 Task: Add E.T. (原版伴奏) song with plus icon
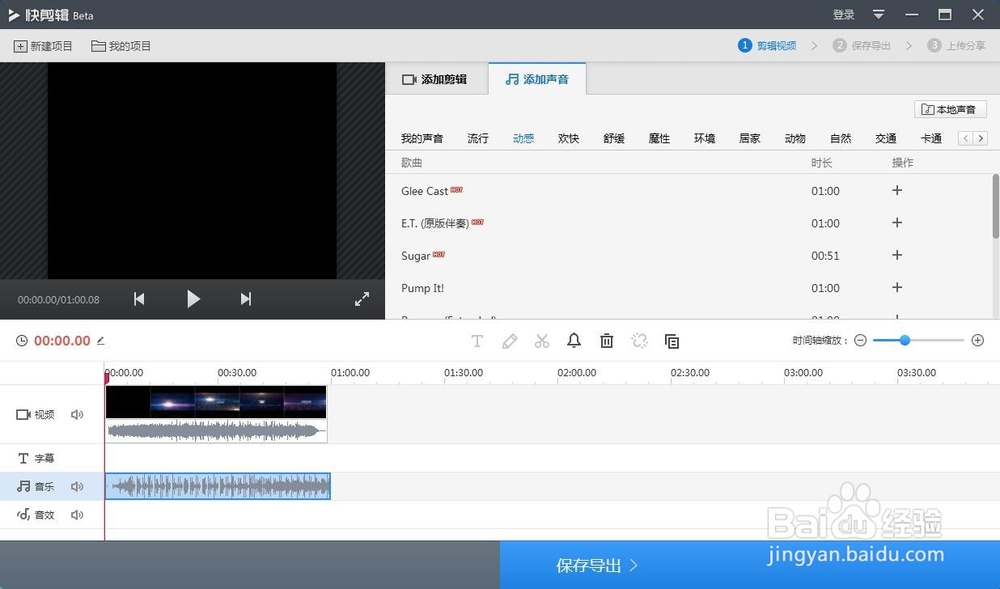897,222
